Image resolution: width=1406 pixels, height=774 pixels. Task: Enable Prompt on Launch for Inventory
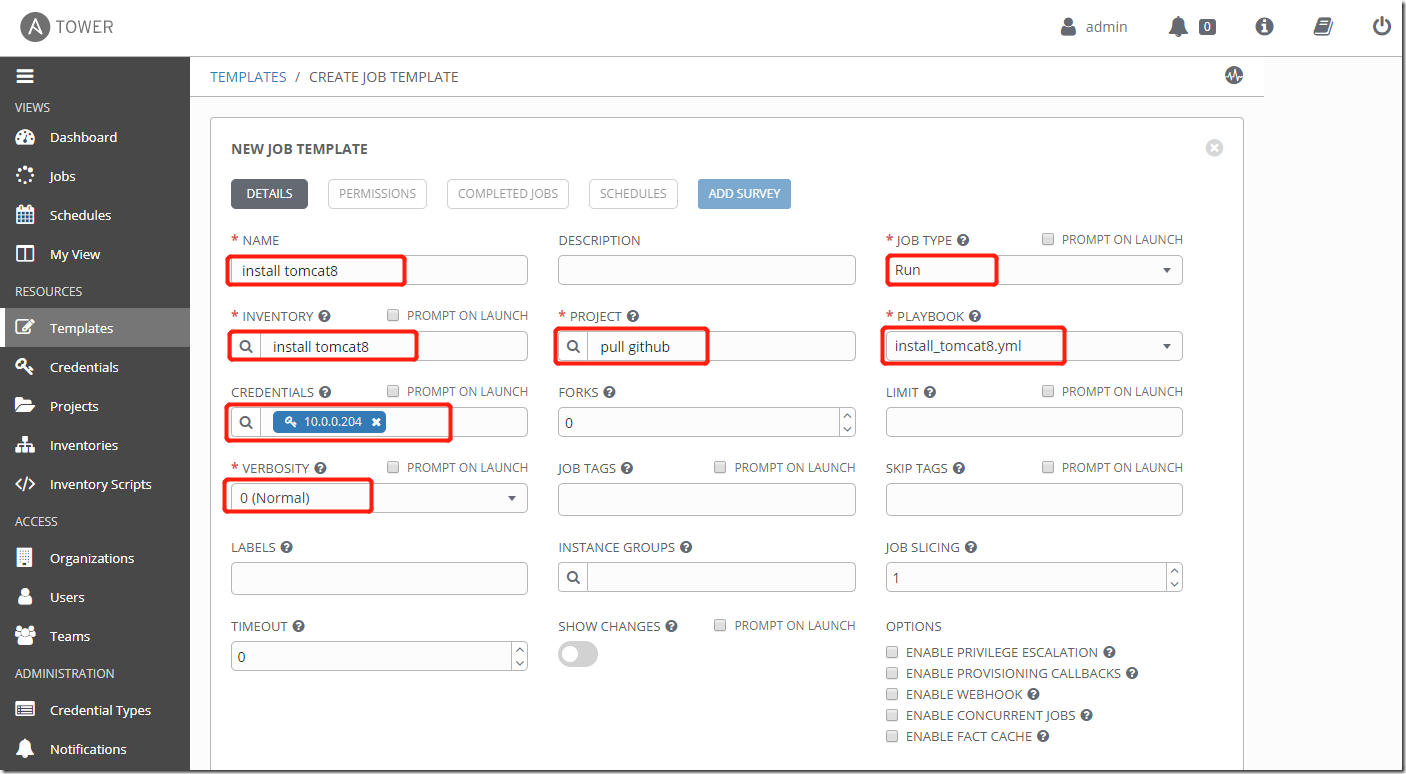[393, 315]
